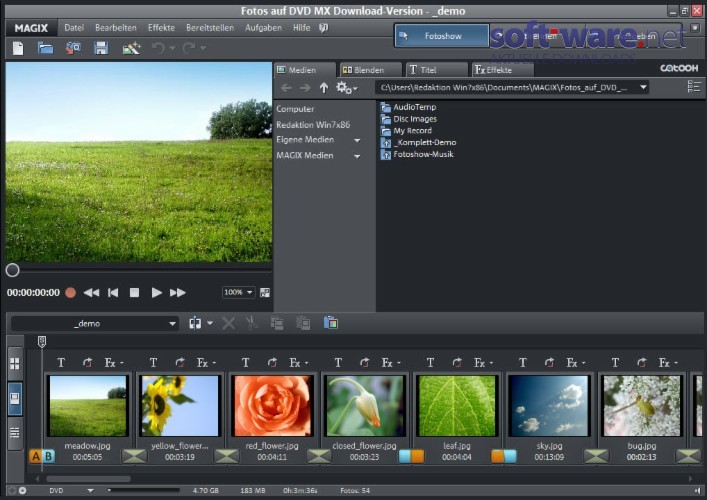Click the undo arrow

pyautogui.click(x=158, y=47)
